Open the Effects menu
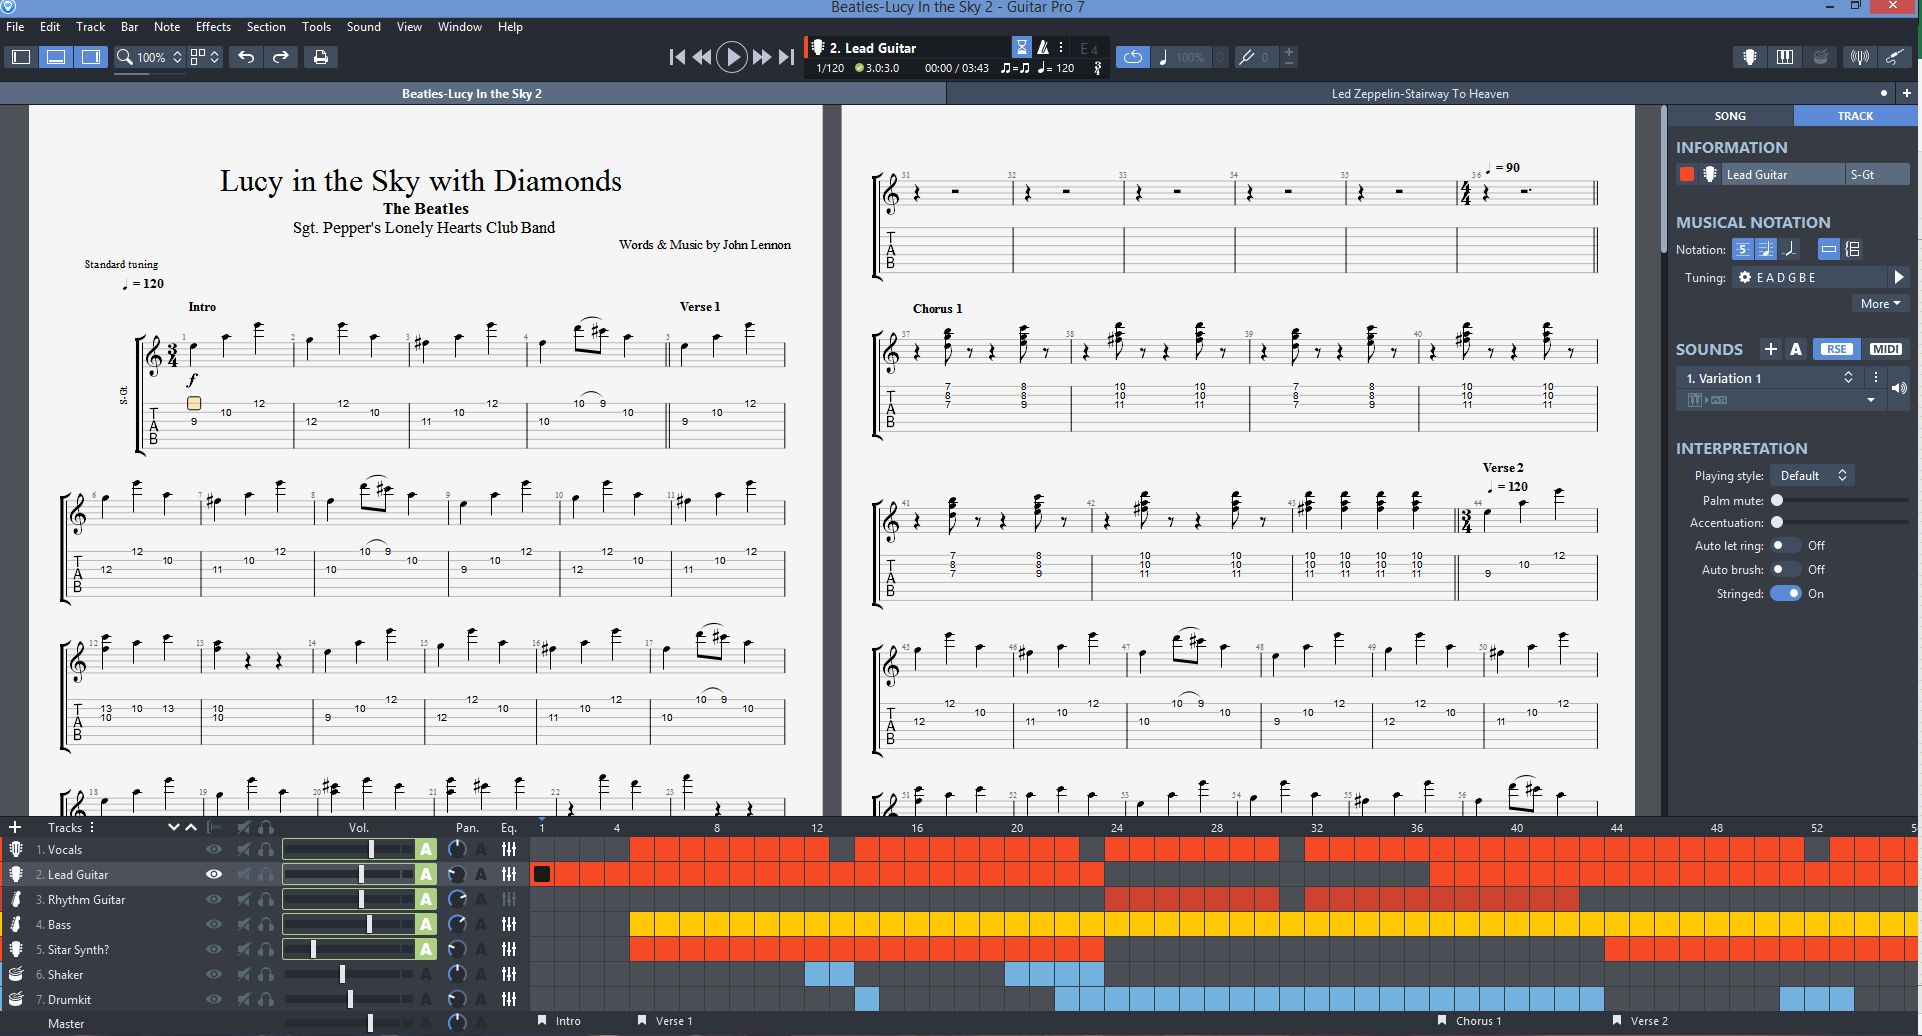 [x=213, y=27]
